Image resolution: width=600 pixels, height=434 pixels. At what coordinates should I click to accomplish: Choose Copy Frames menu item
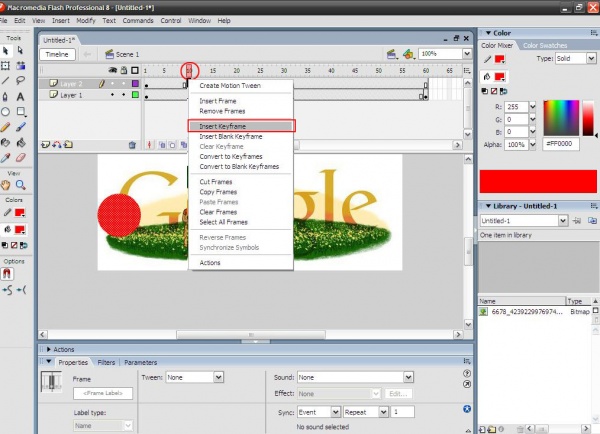241,192
